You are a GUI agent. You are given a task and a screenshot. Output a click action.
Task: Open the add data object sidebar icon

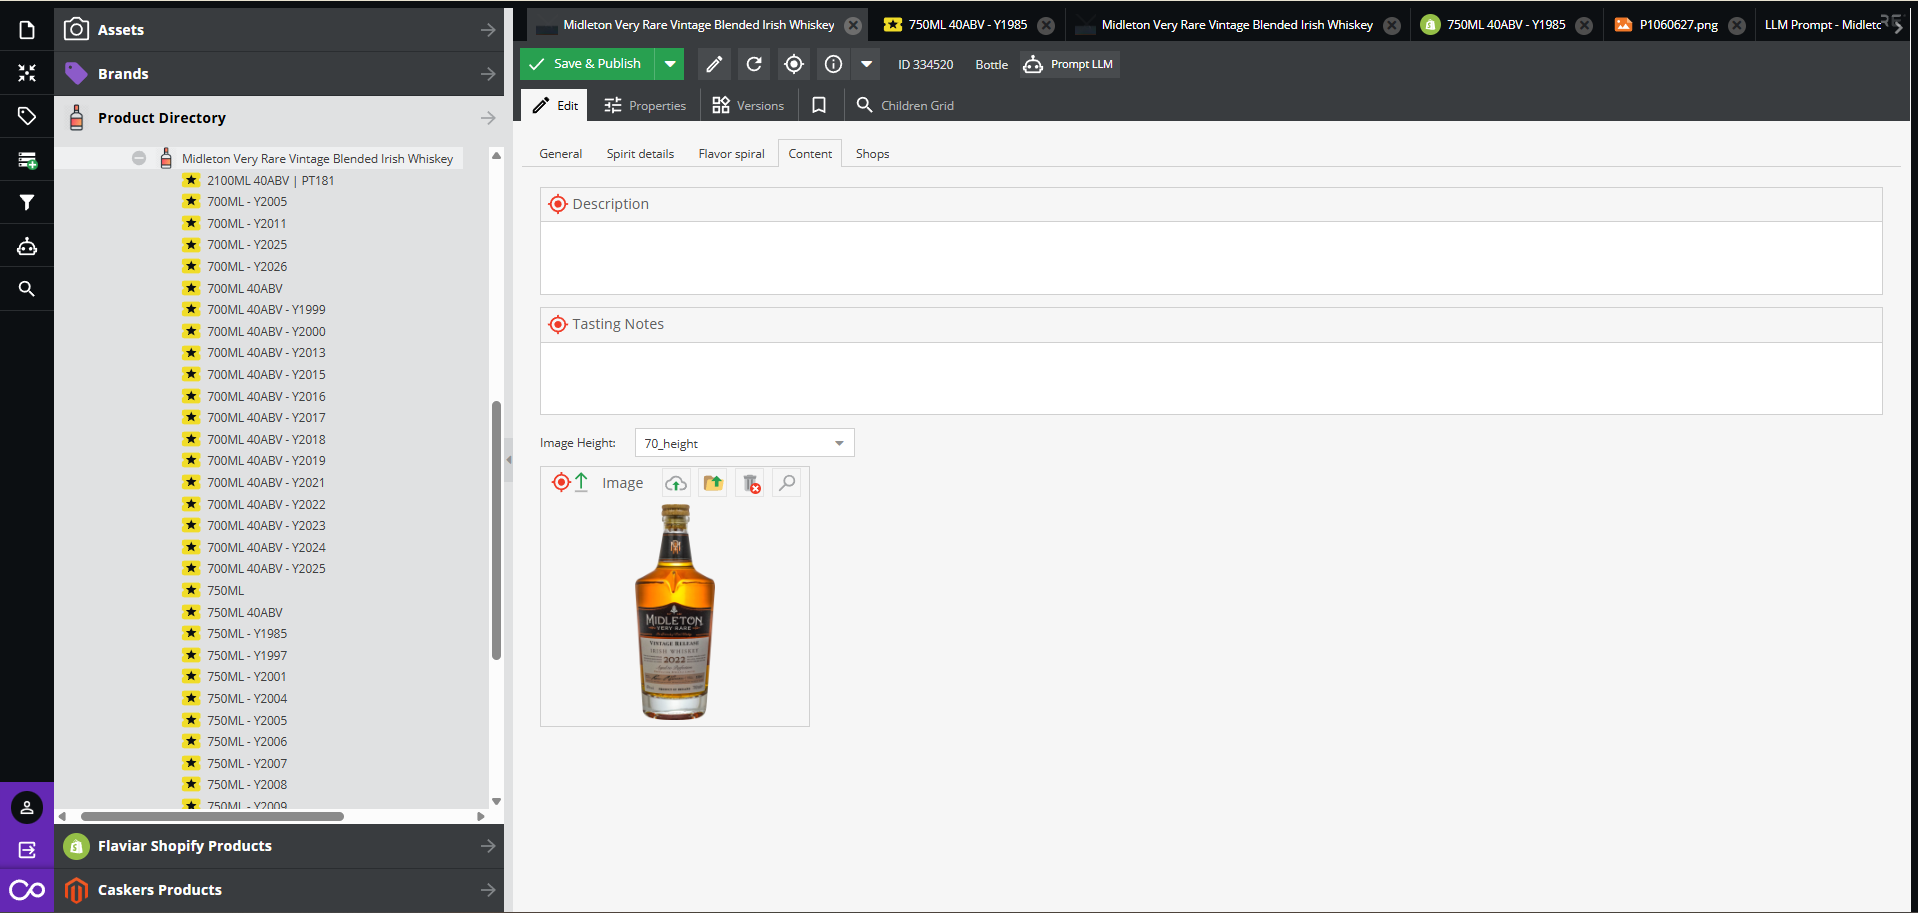[27, 160]
